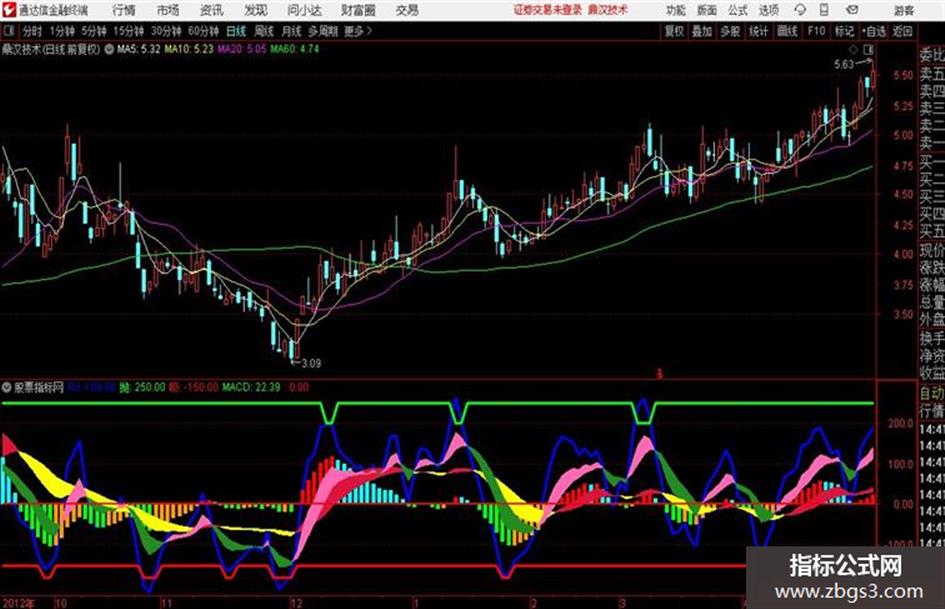Image resolution: width=945 pixels, height=609 pixels.
Task: Open the 市场 menu
Action: click(168, 10)
